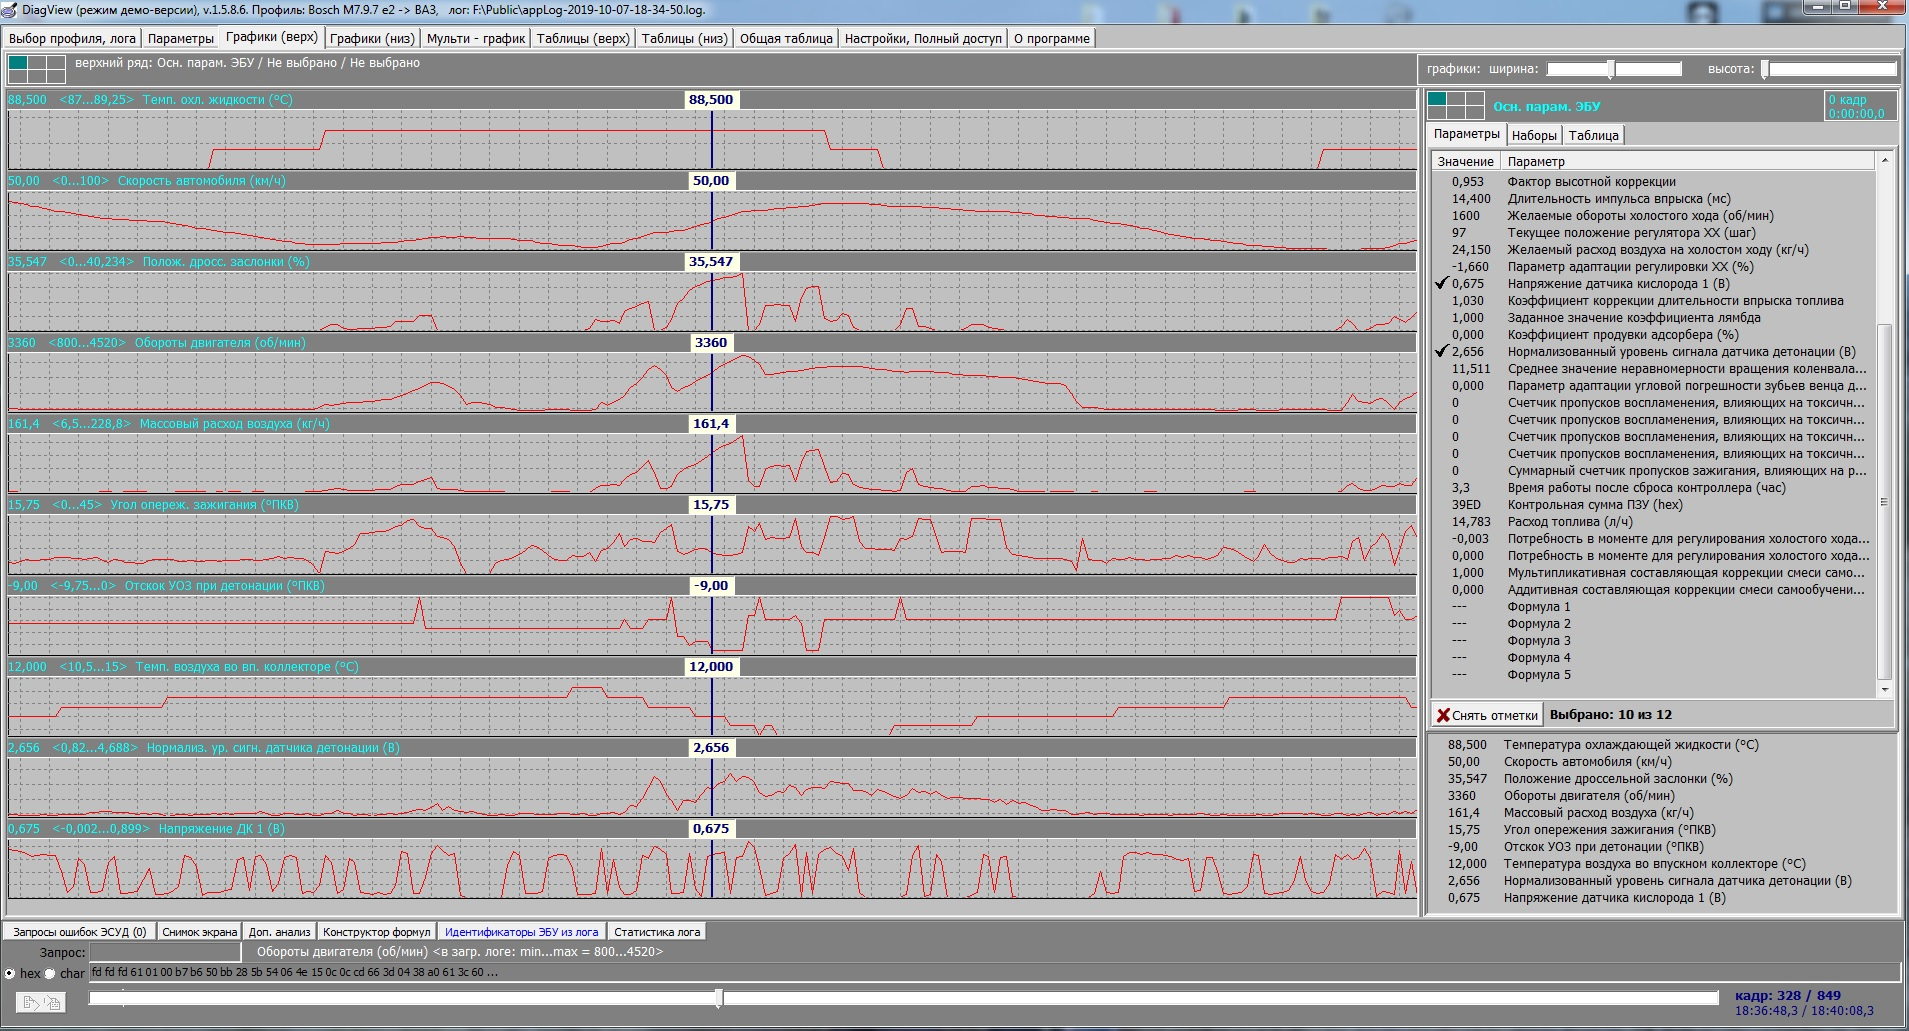
Task: Click Угол опережения зажигания in selected list
Action: (x=1609, y=830)
